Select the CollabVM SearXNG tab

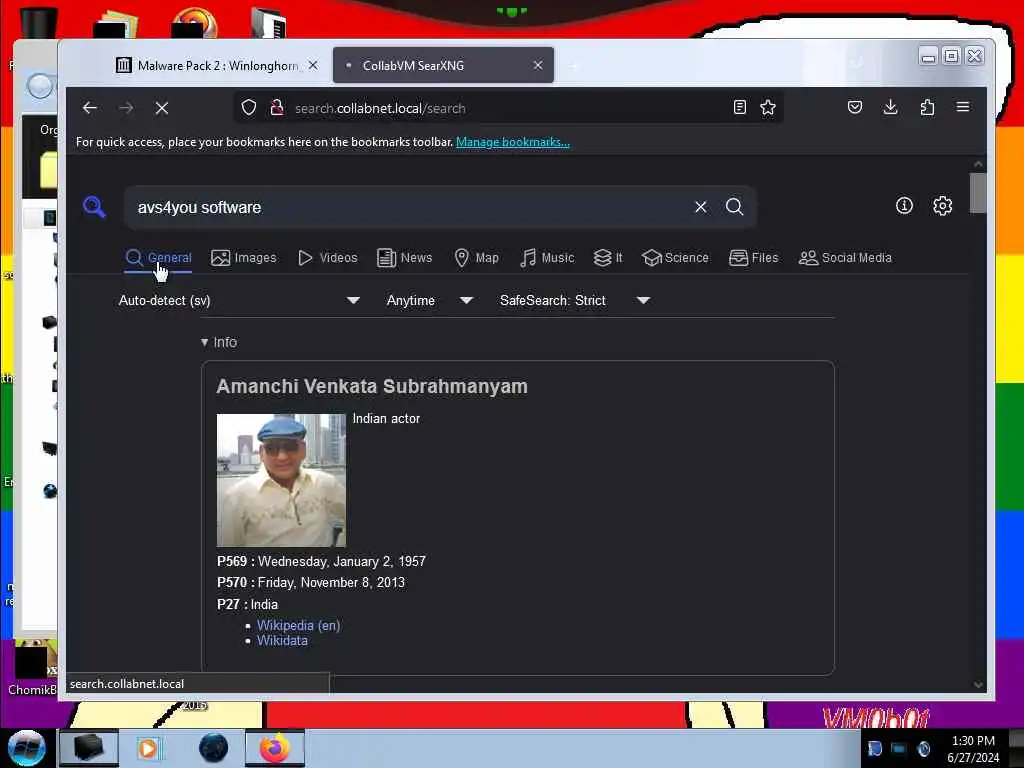point(443,65)
